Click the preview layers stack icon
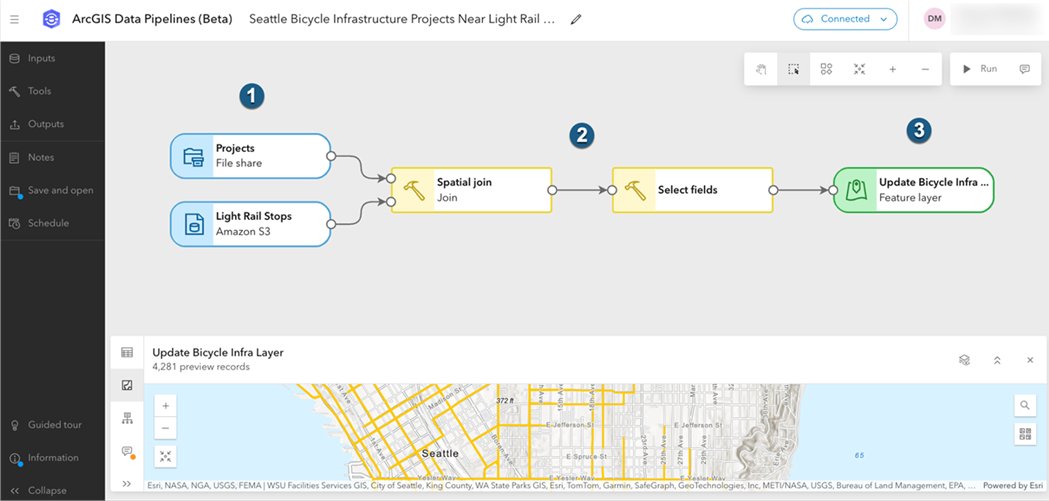The width and height of the screenshot is (1049, 501). point(964,360)
